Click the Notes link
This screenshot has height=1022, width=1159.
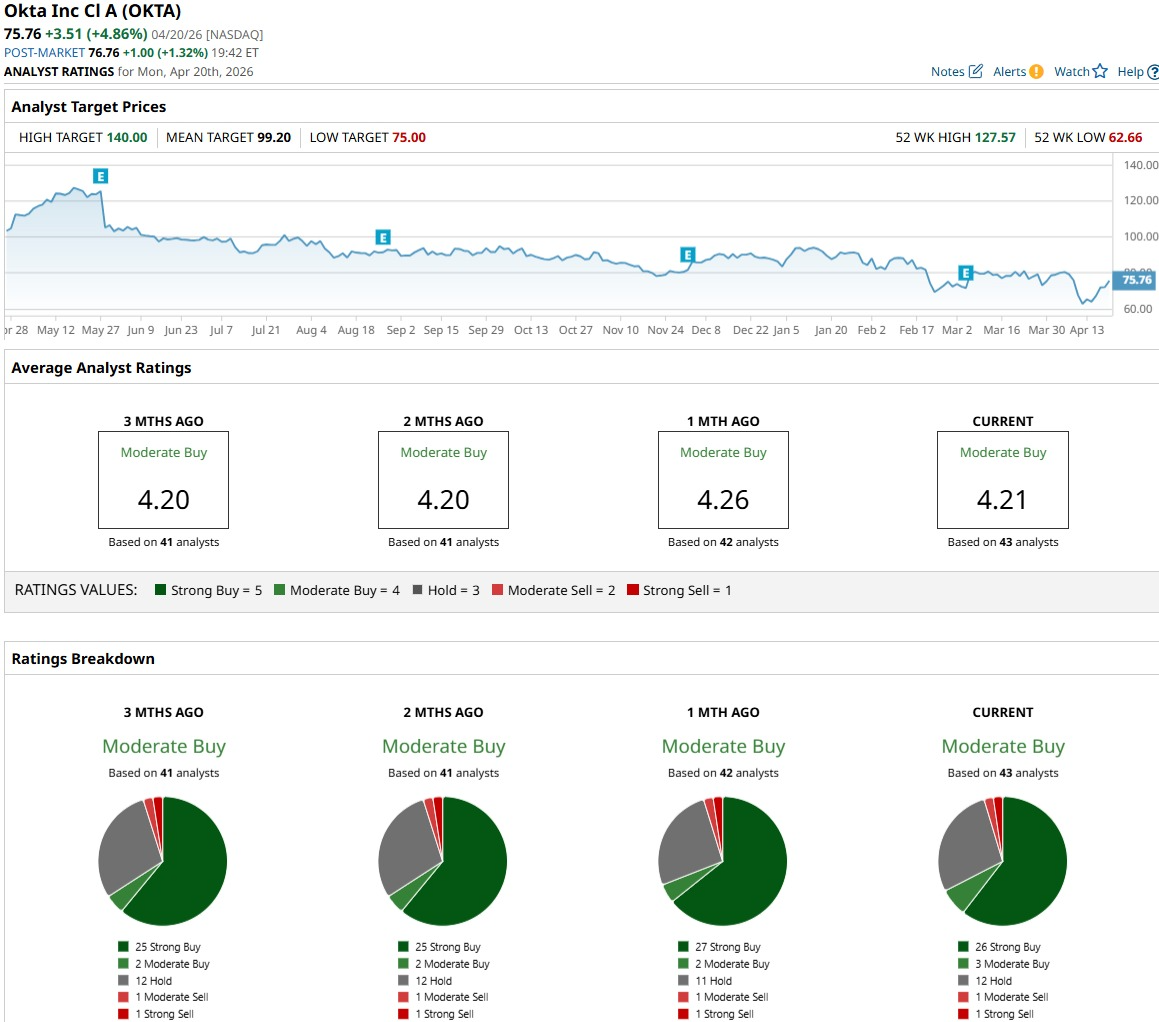[x=948, y=72]
